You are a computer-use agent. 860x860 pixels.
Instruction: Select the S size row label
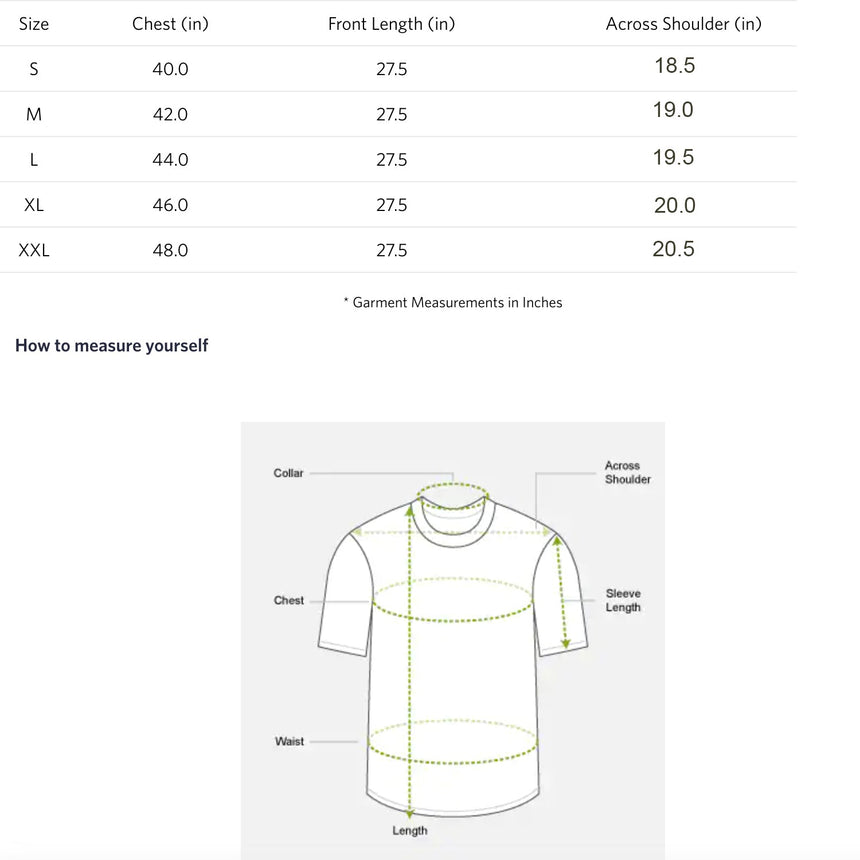pos(33,69)
